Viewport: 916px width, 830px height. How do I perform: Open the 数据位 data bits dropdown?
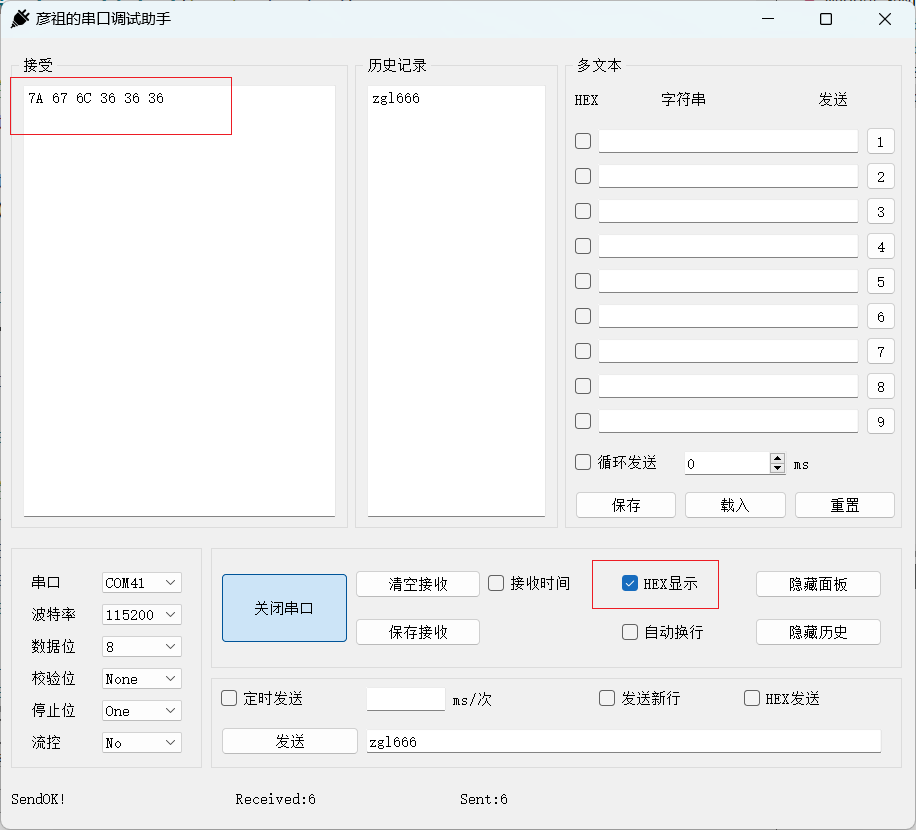click(141, 647)
